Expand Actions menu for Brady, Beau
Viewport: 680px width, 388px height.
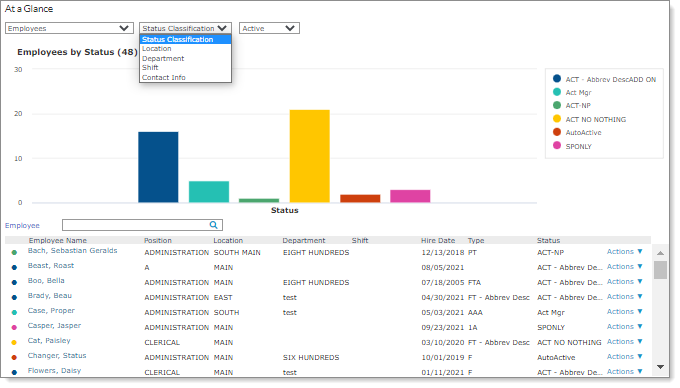click(624, 297)
